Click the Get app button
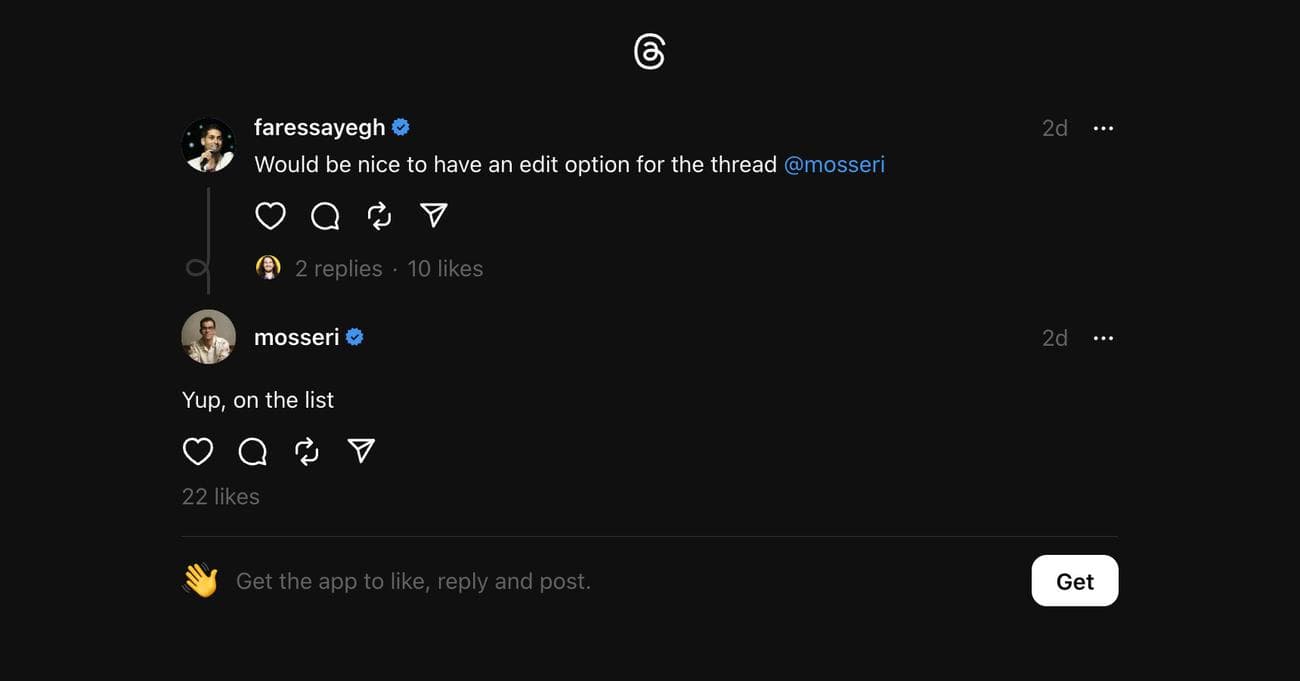 (x=1074, y=581)
